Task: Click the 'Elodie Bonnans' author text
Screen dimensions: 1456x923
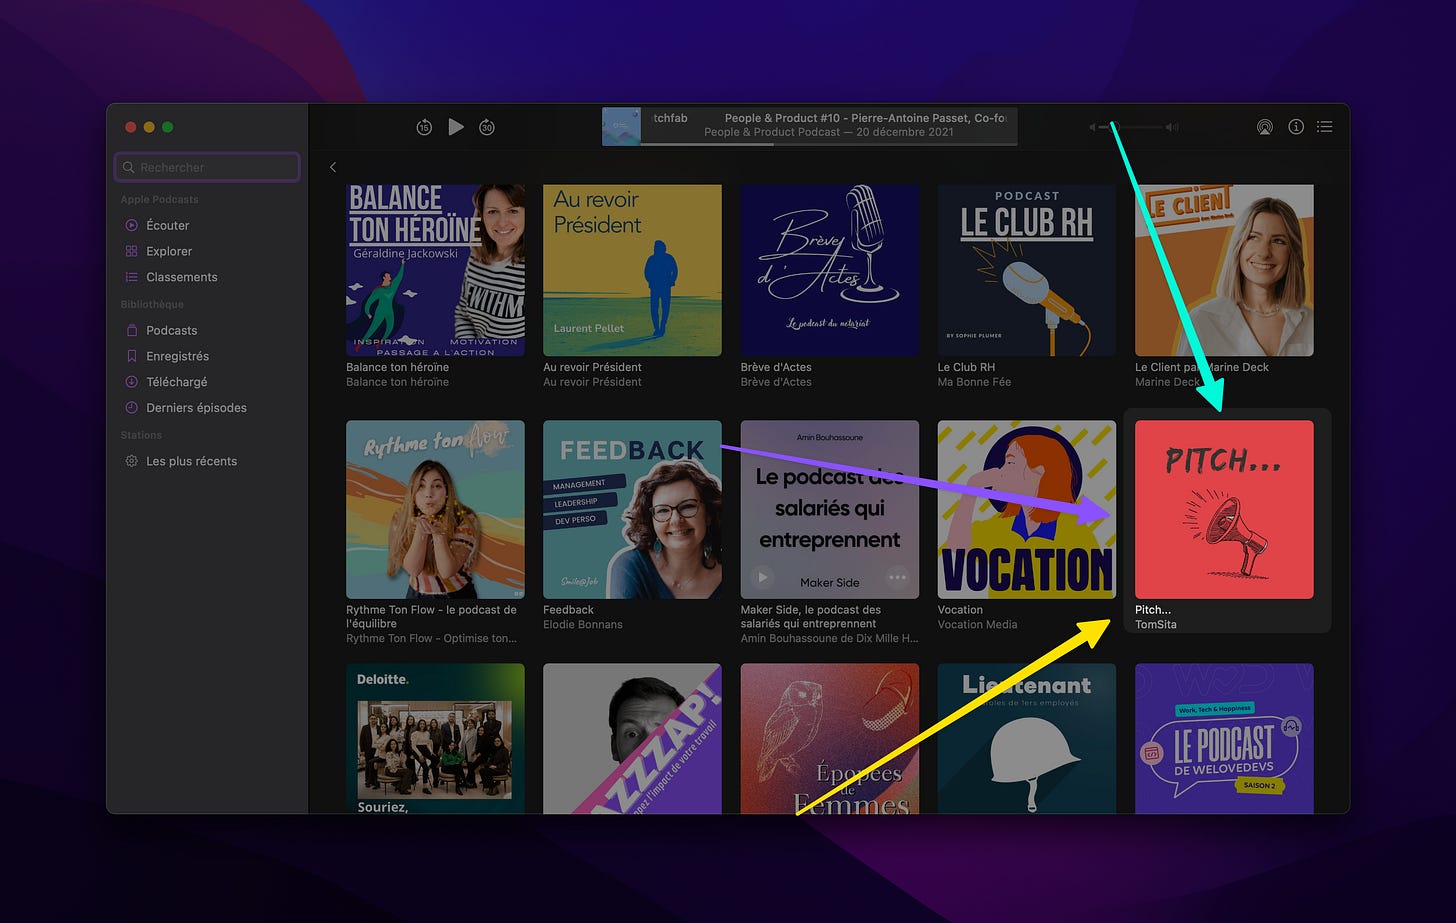Action: [x=583, y=624]
